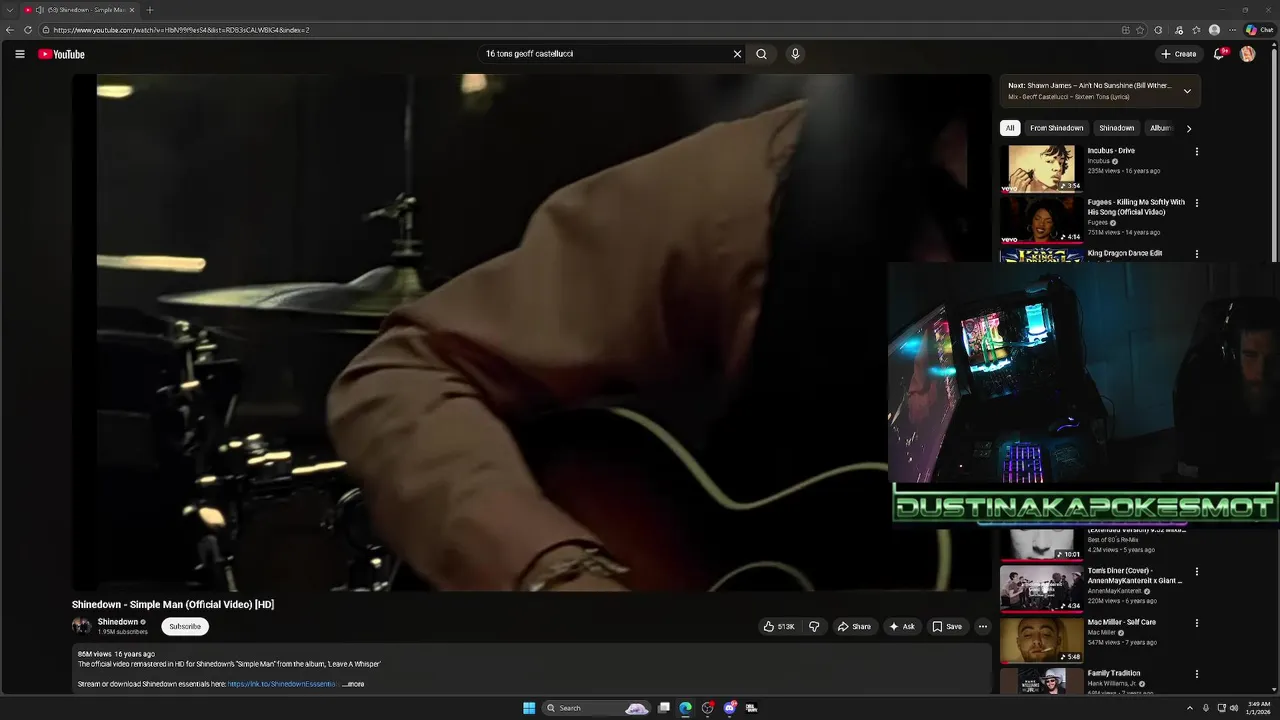
Task: Open Incubus - Drive video thumbnail
Action: tap(1041, 168)
